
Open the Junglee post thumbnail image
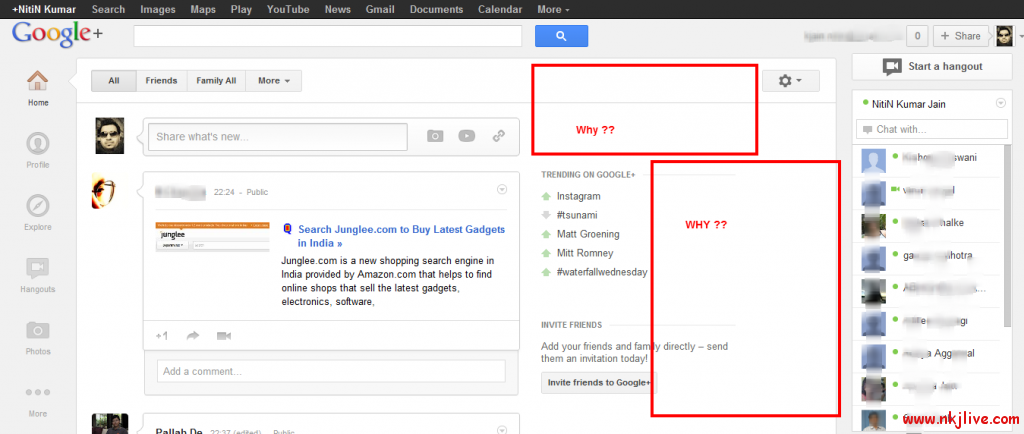pyautogui.click(x=212, y=237)
